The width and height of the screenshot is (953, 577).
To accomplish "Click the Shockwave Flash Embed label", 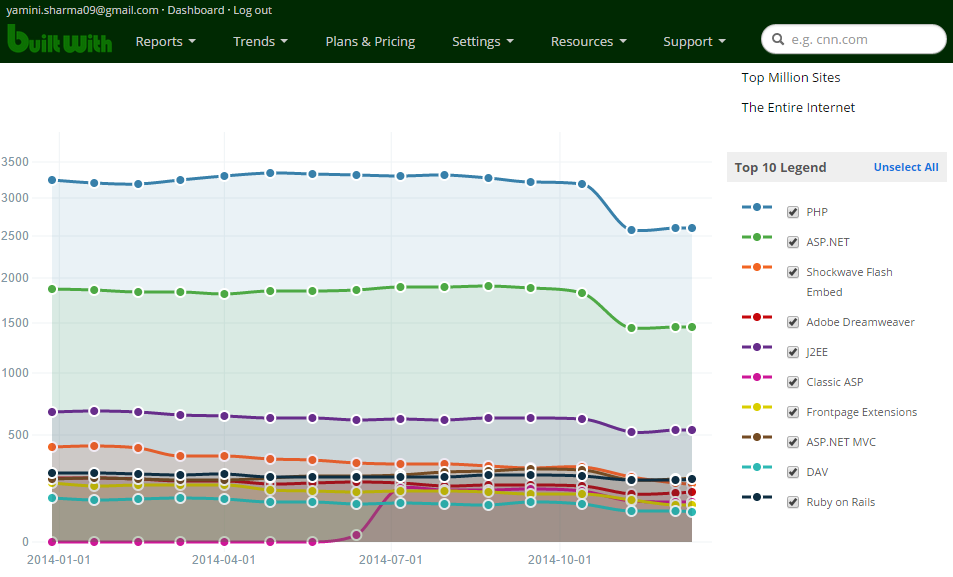I will (849, 282).
